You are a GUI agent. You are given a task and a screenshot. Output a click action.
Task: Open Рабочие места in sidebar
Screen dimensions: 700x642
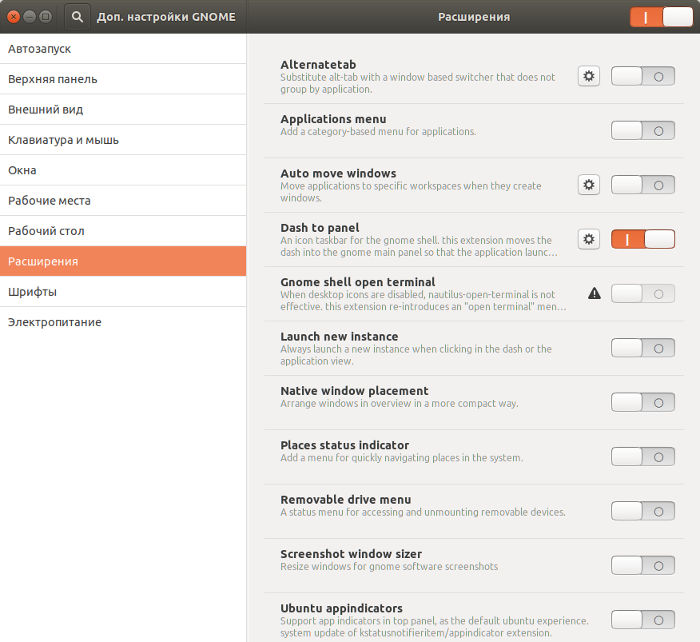click(123, 200)
